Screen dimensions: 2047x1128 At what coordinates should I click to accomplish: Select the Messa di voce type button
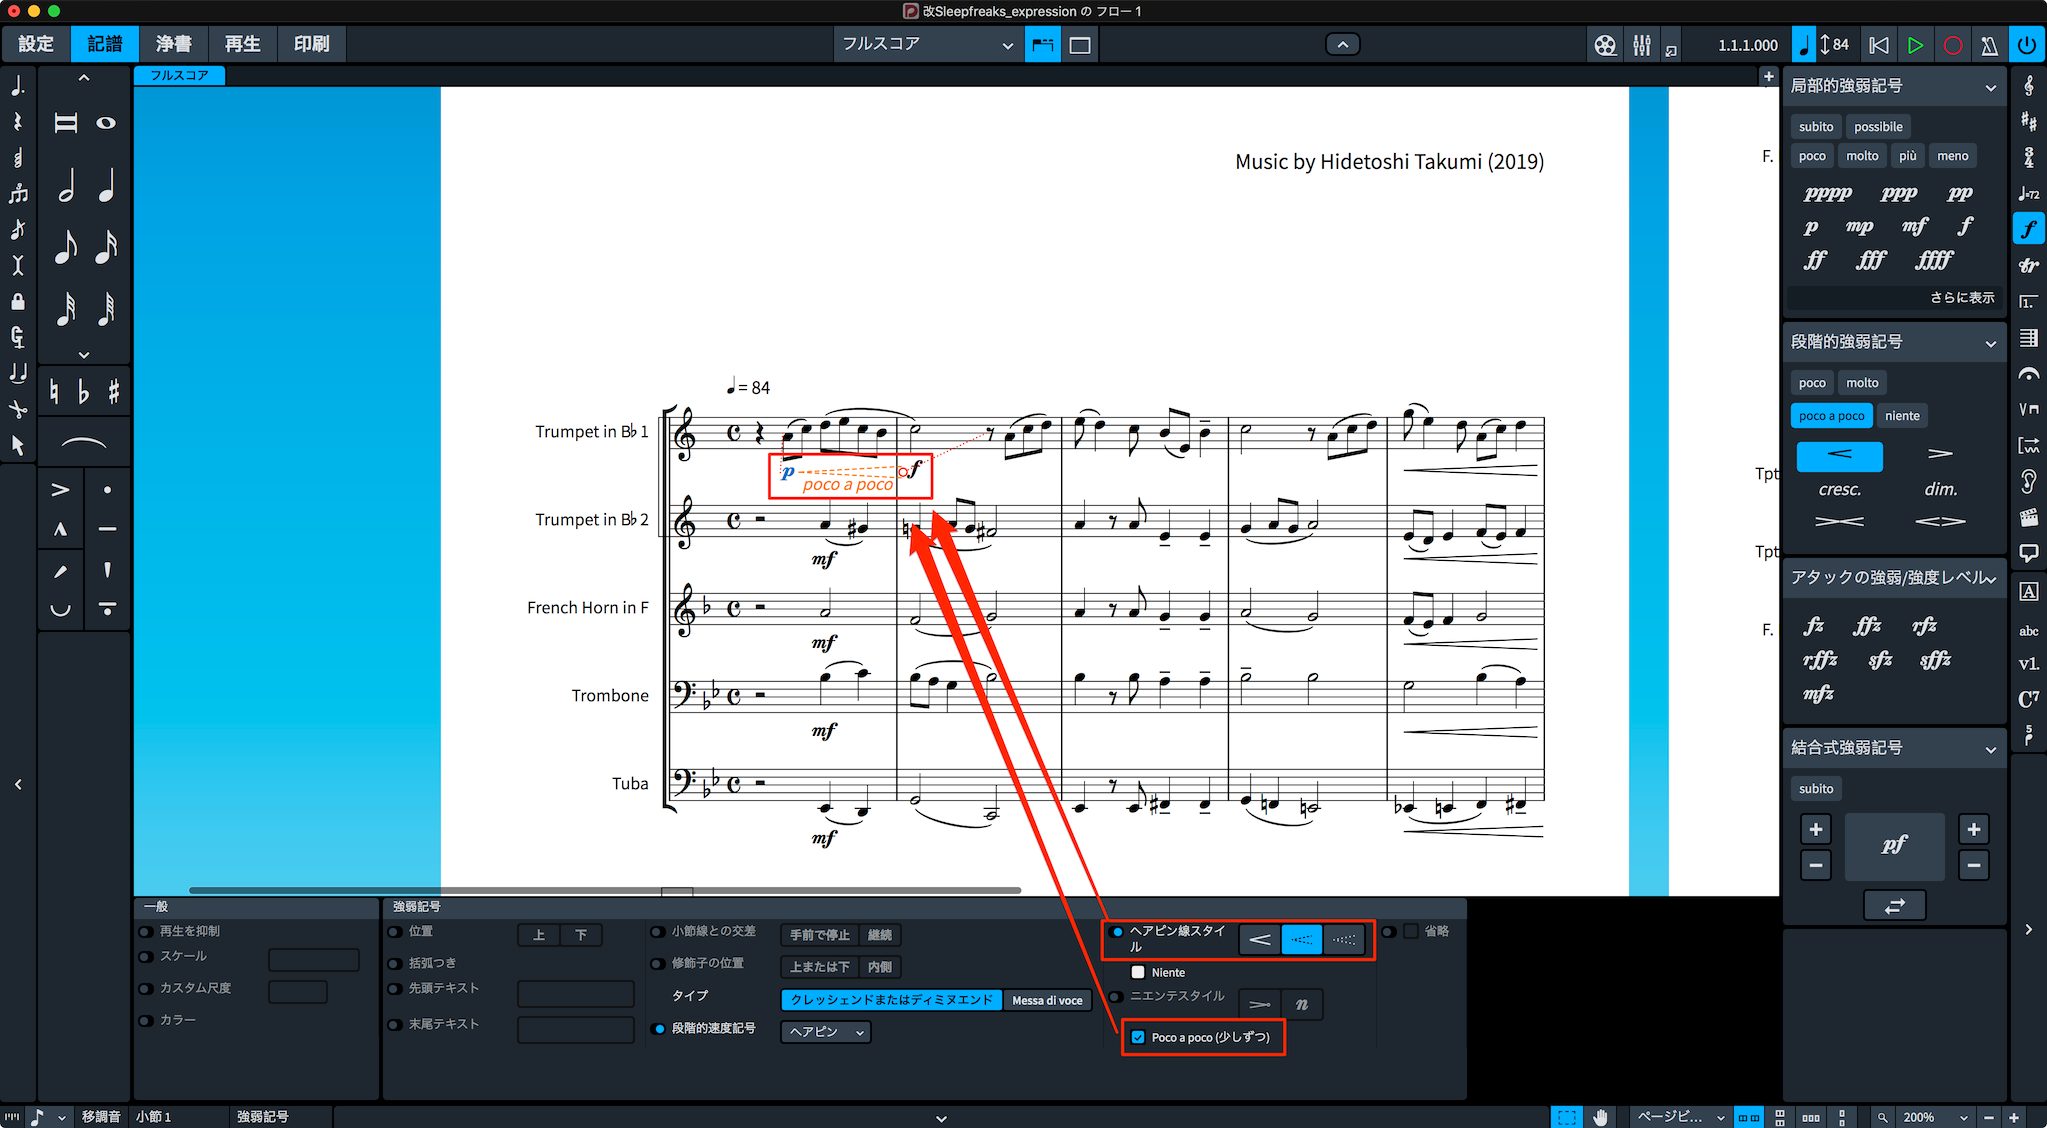[1046, 1000]
